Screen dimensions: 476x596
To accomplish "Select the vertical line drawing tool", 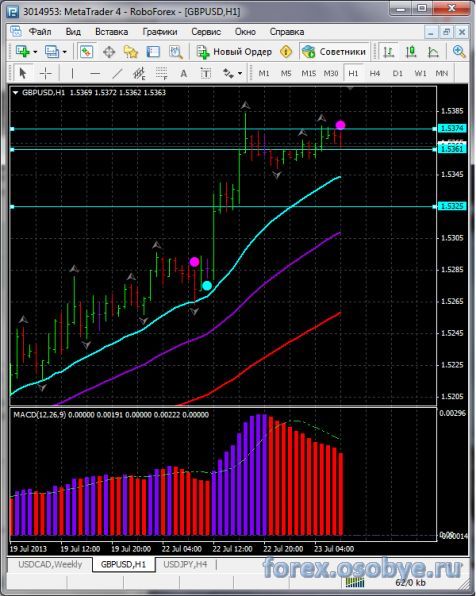I will tap(72, 73).
